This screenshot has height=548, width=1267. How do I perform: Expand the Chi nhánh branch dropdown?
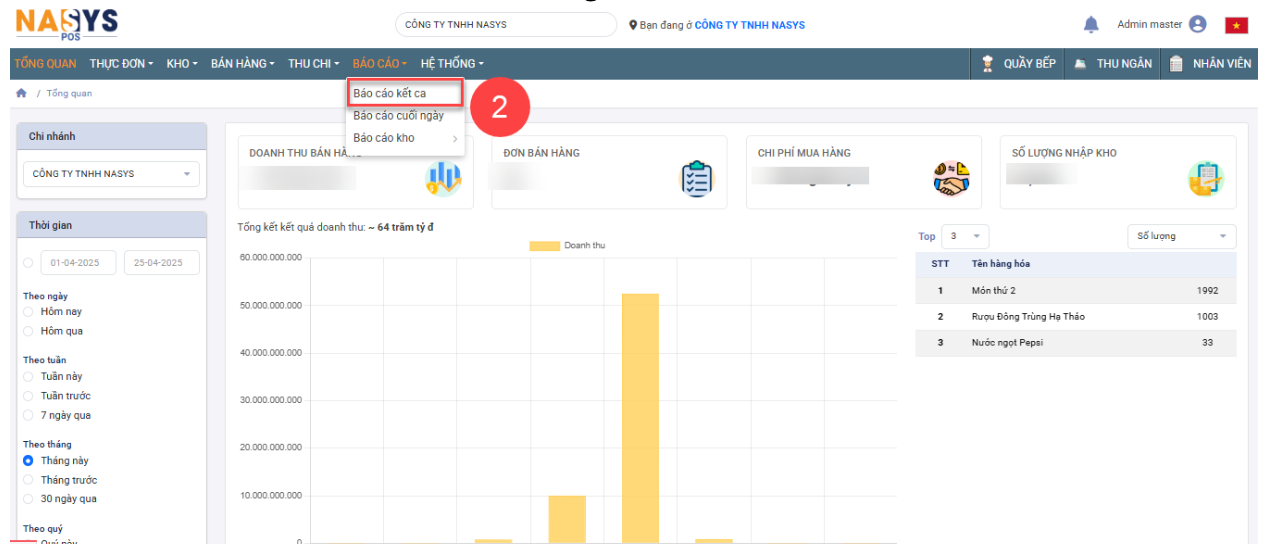(x=111, y=174)
